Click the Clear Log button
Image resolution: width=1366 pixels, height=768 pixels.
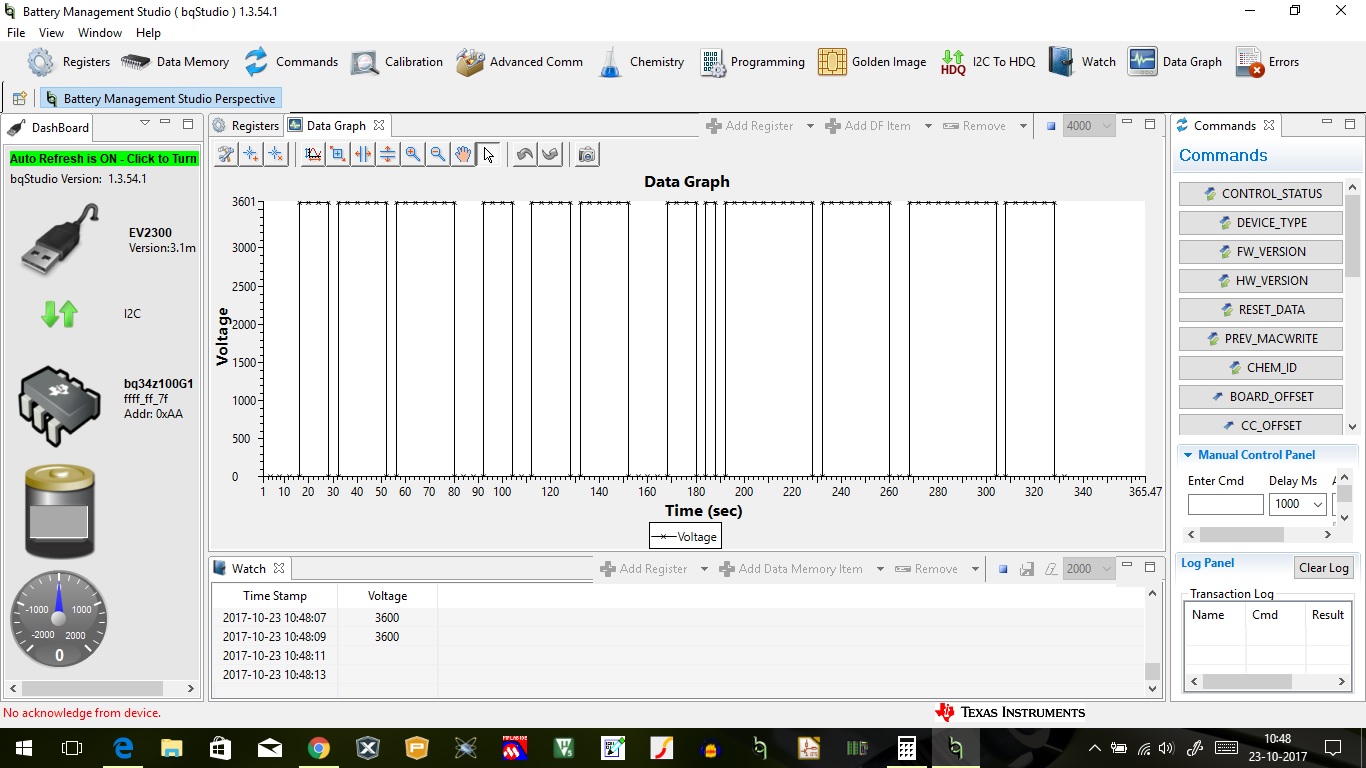(1323, 568)
